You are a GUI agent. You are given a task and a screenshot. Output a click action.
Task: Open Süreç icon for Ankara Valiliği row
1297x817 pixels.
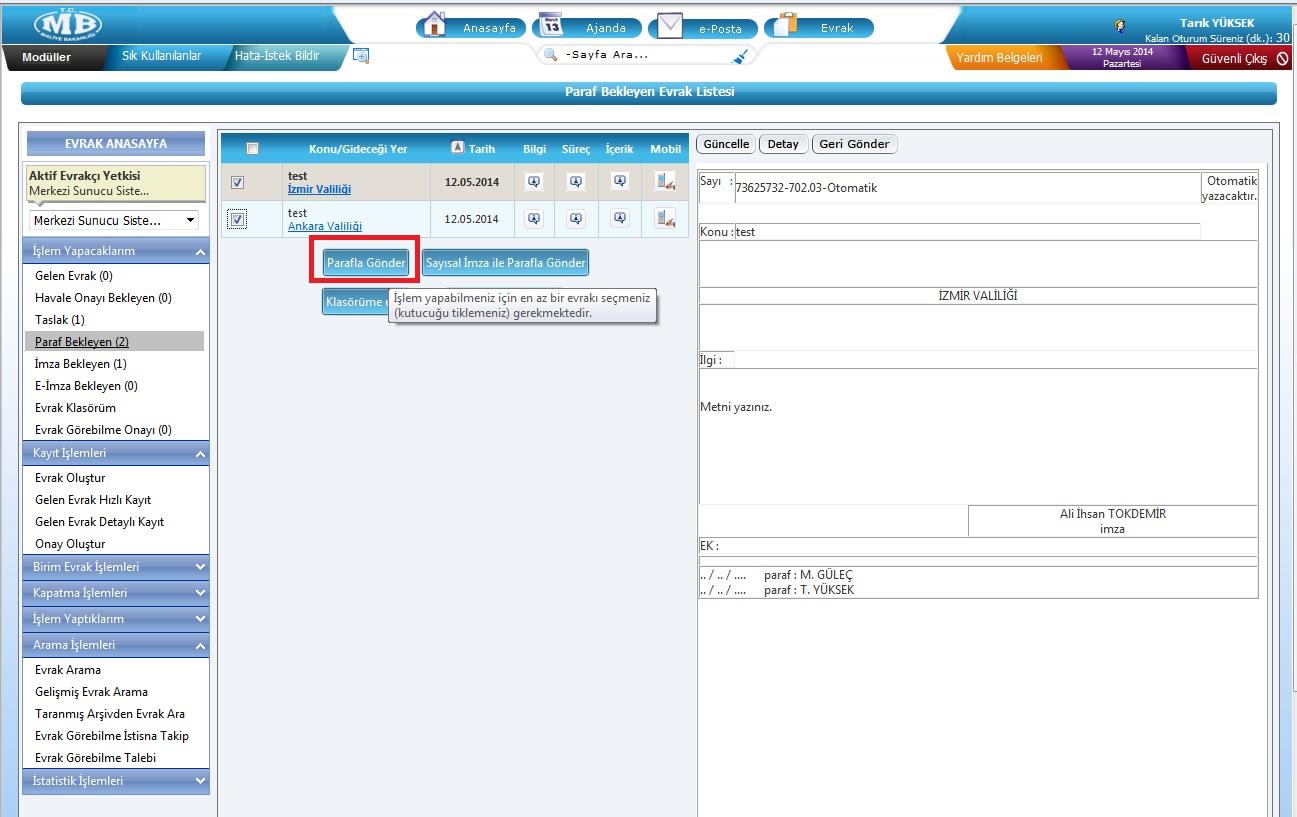coord(576,219)
